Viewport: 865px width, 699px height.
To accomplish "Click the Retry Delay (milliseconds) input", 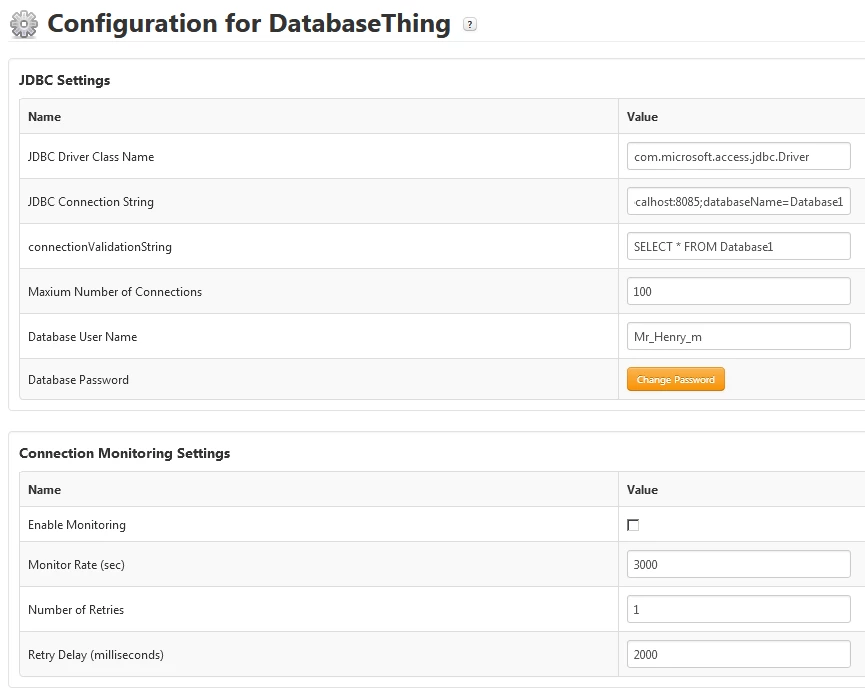I will [x=738, y=654].
